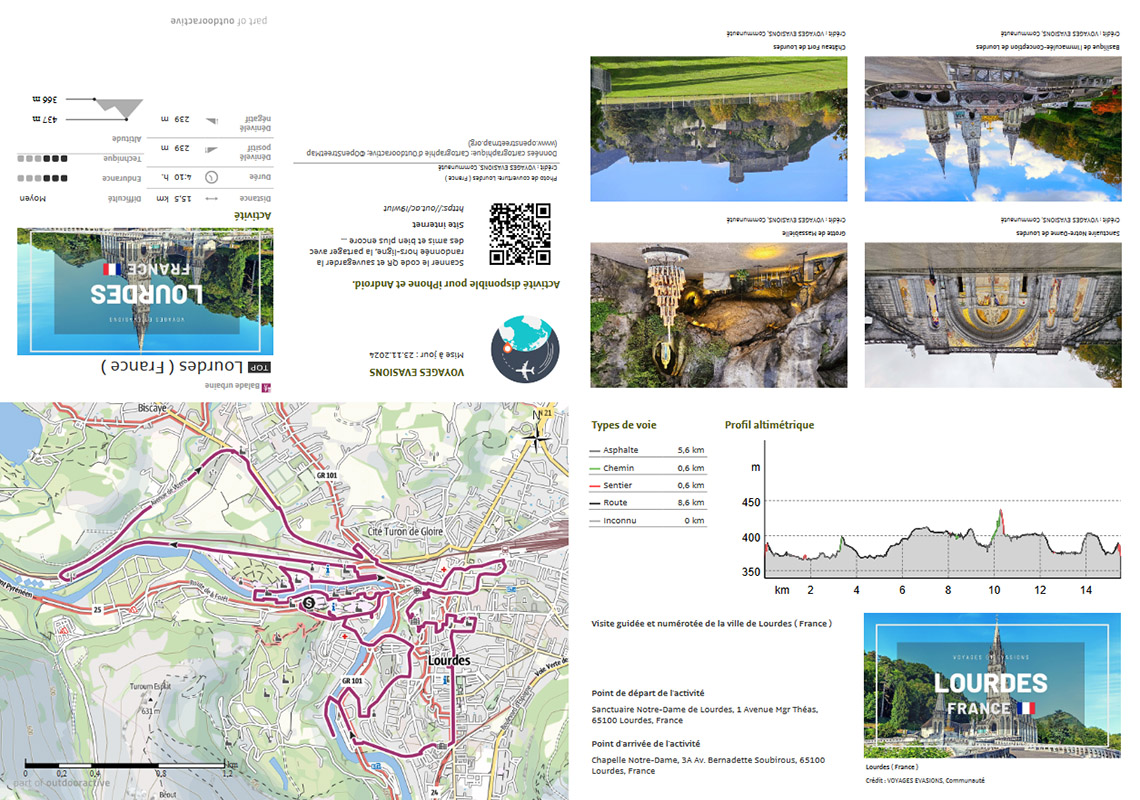Image resolution: width=1140 pixels, height=800 pixels.
Task: Click the Activité disponible pour iPhone et Android text
Action: (x=456, y=284)
